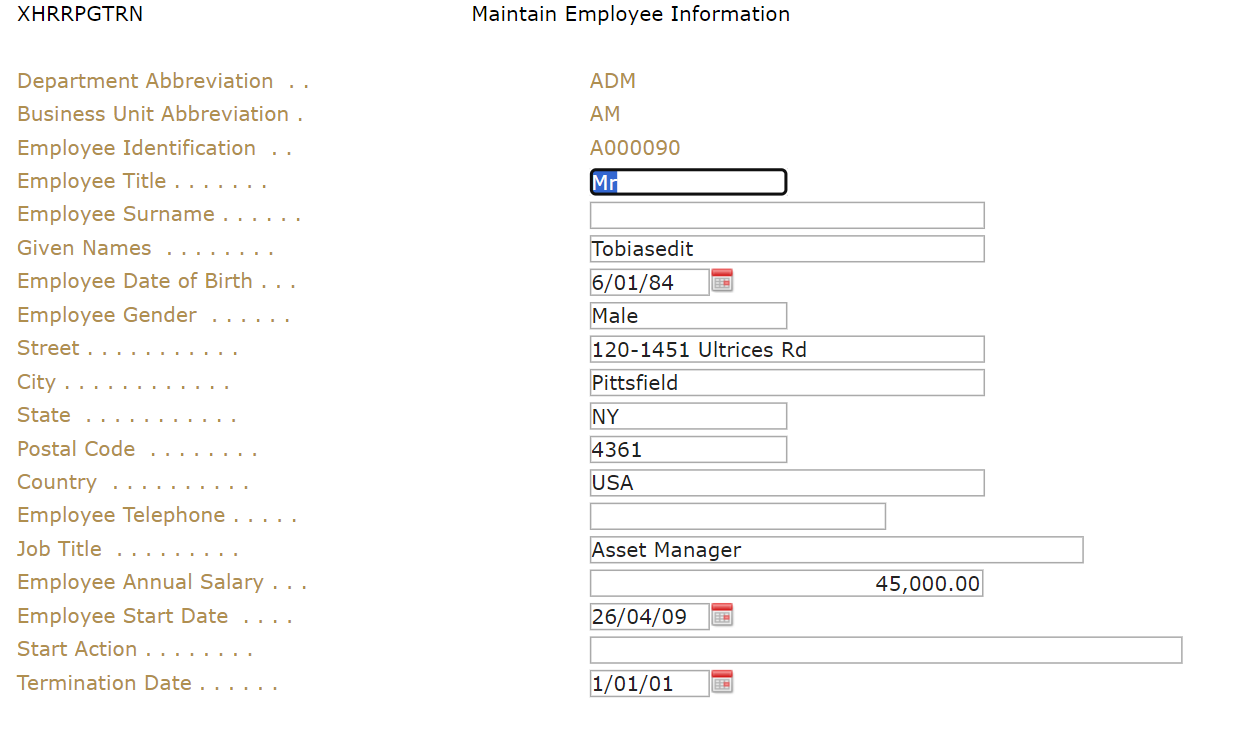
Task: Open calendar picker for Employee Start Date
Action: pyautogui.click(x=722, y=615)
